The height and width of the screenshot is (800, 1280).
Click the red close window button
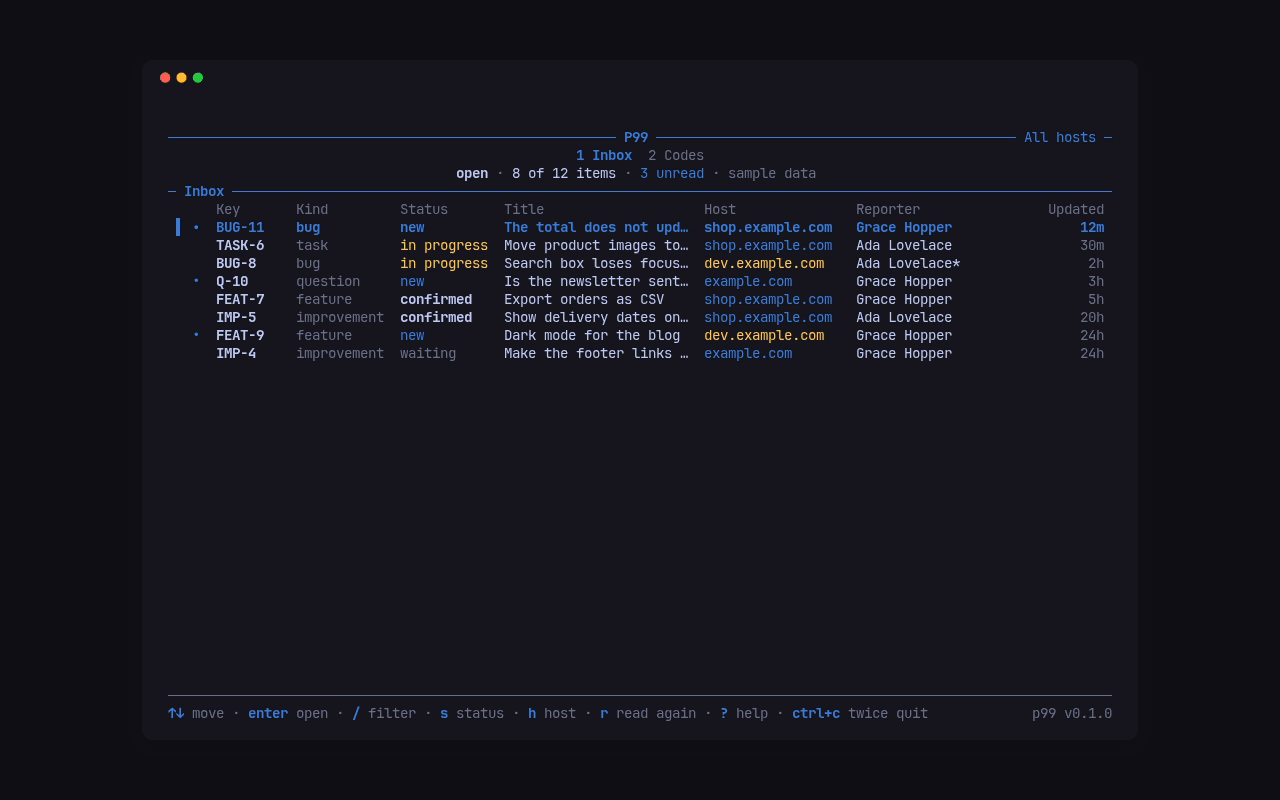tap(165, 77)
